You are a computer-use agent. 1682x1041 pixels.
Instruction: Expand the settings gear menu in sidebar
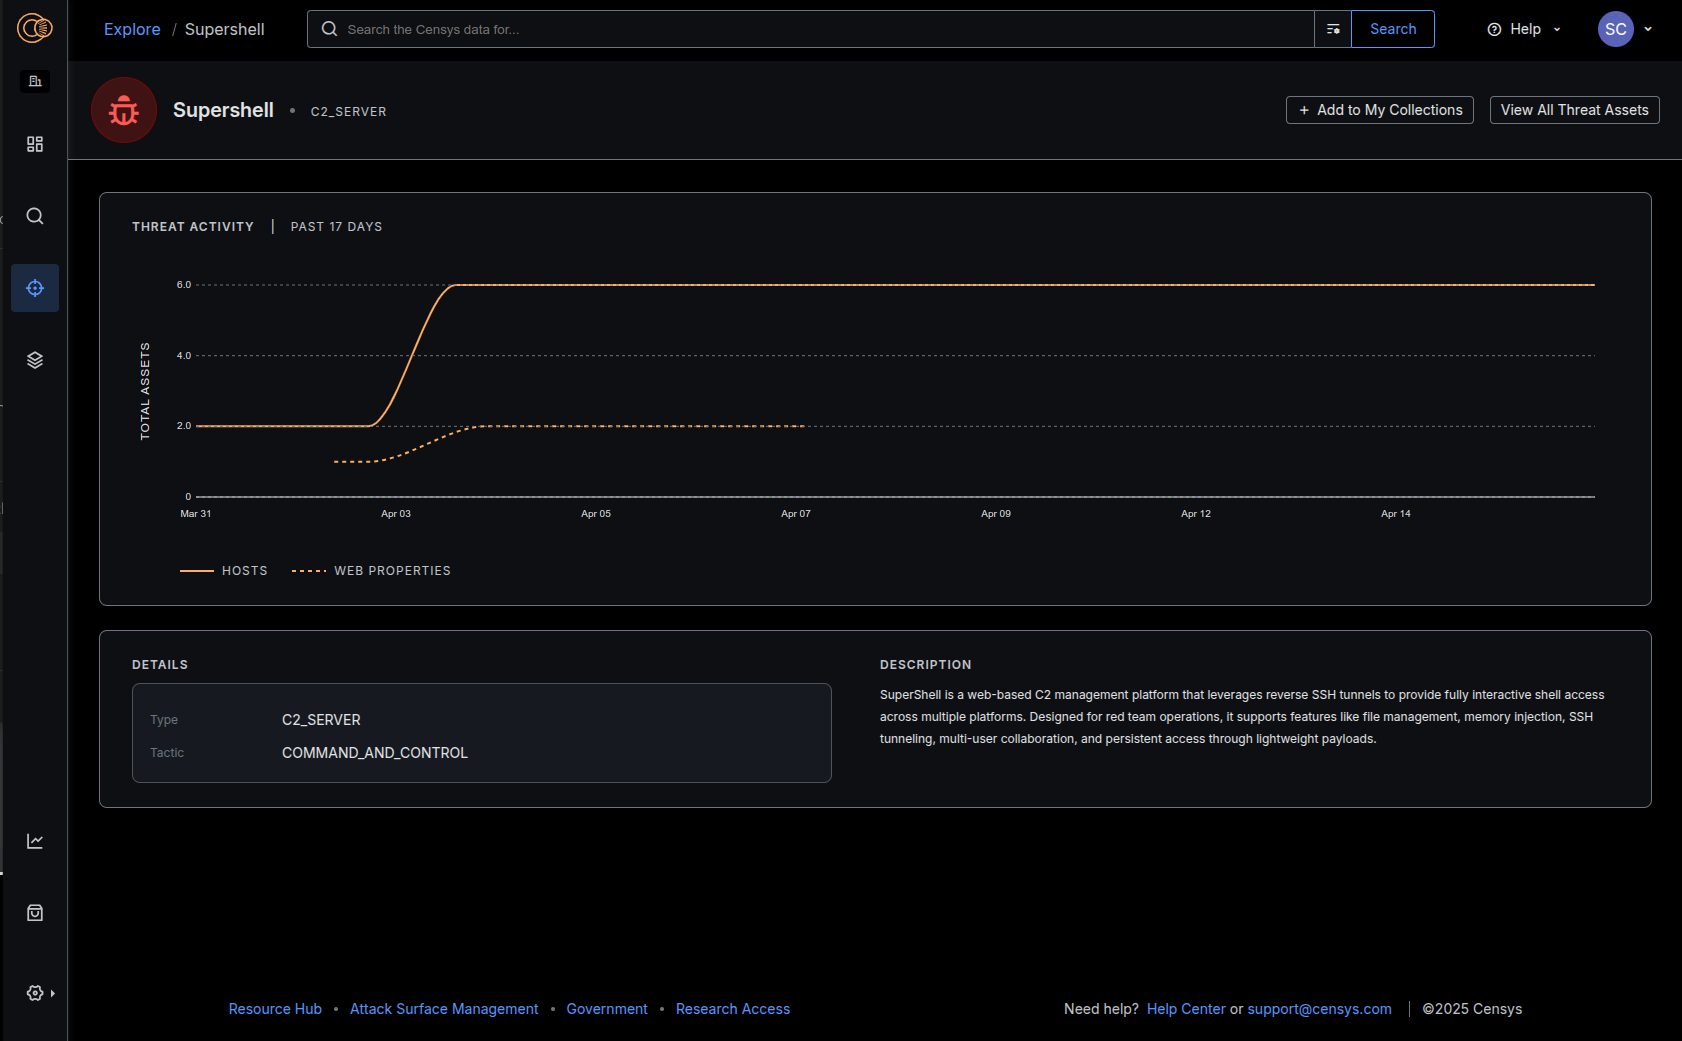(40, 993)
